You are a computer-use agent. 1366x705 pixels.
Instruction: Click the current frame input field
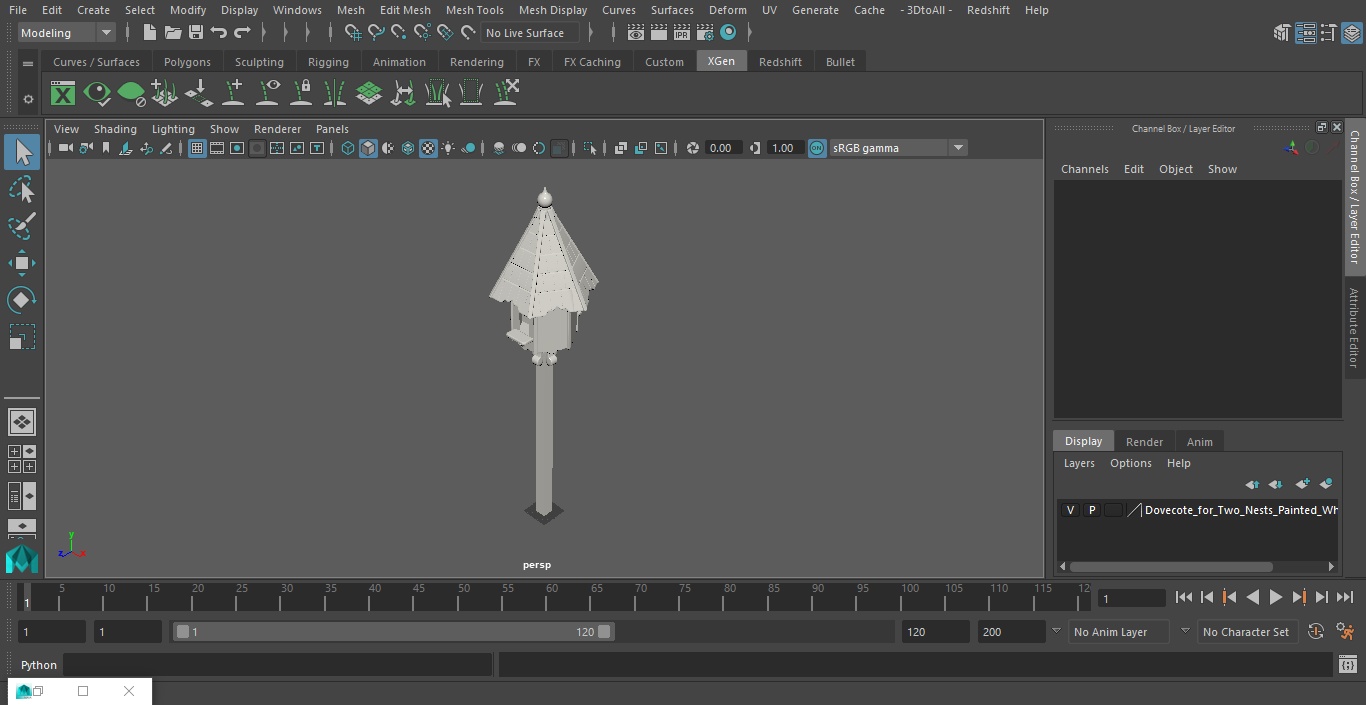[1131, 598]
